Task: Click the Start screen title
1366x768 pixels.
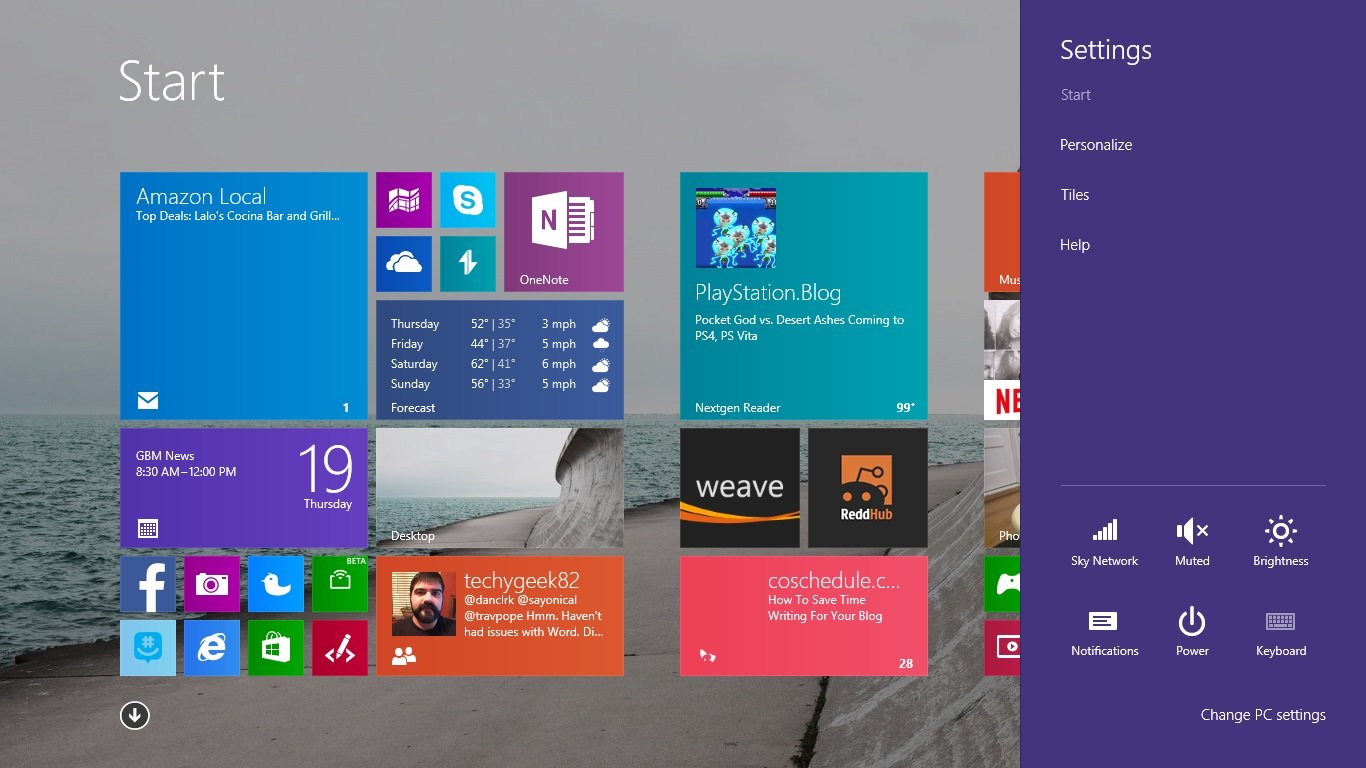Action: [171, 81]
